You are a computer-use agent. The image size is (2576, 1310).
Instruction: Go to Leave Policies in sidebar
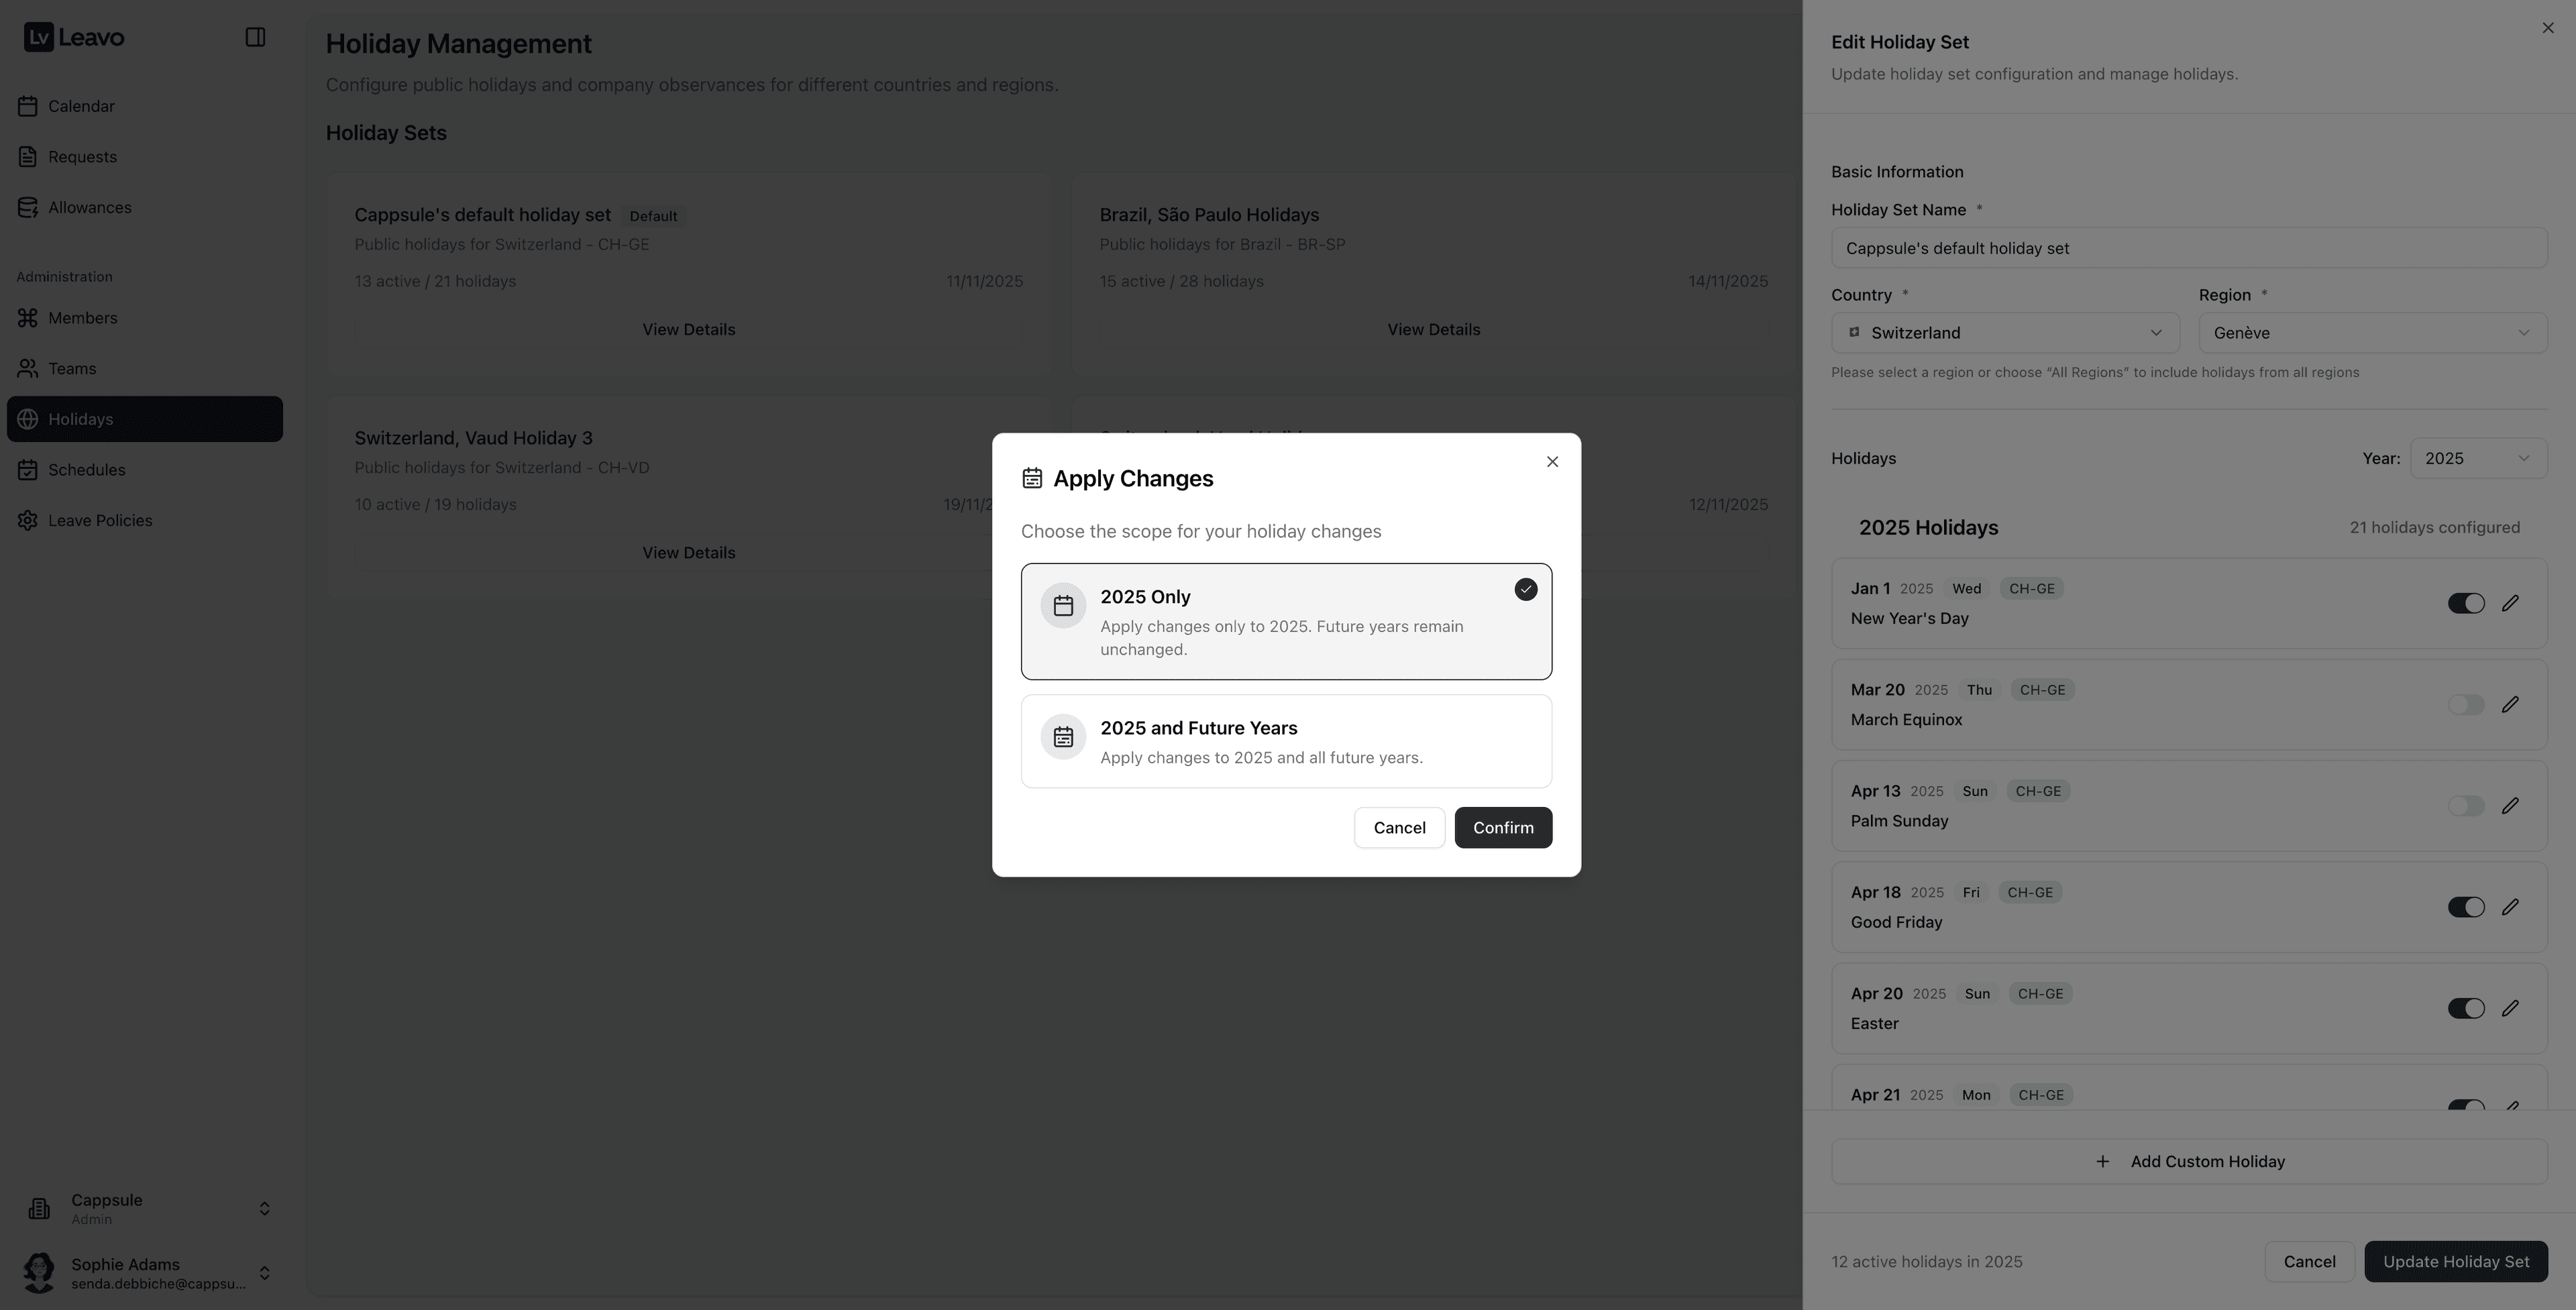pos(100,520)
